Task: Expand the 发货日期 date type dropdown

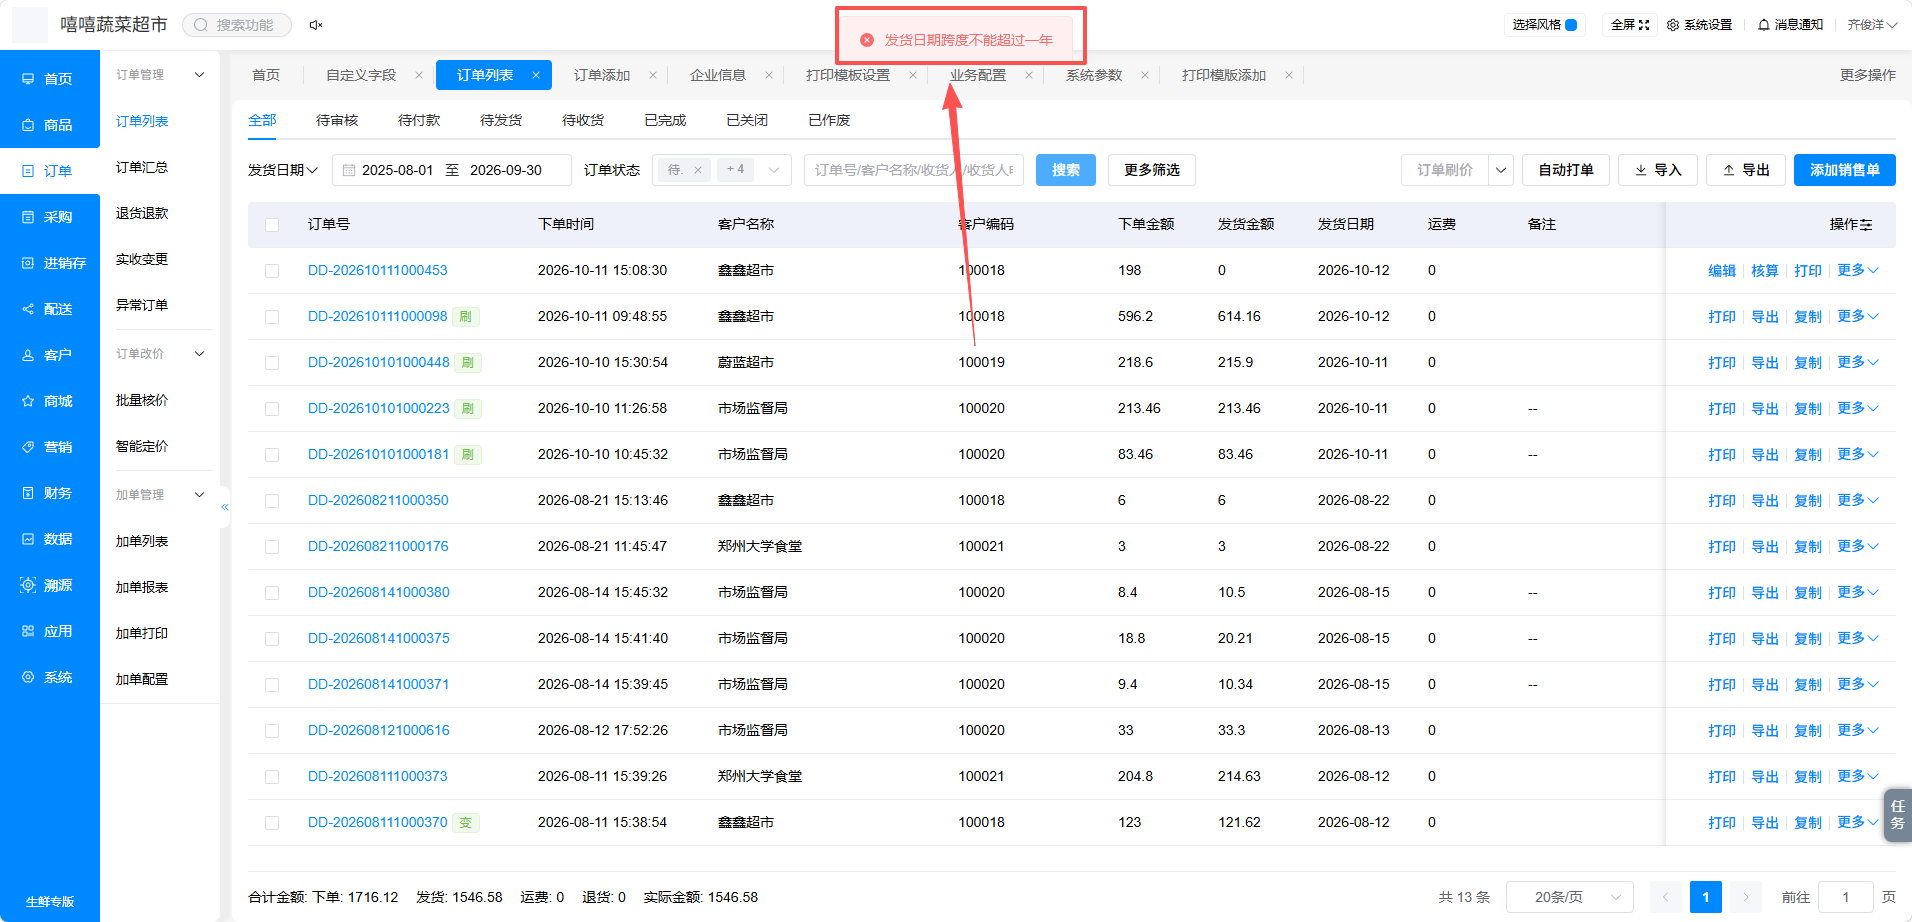Action: click(x=283, y=170)
